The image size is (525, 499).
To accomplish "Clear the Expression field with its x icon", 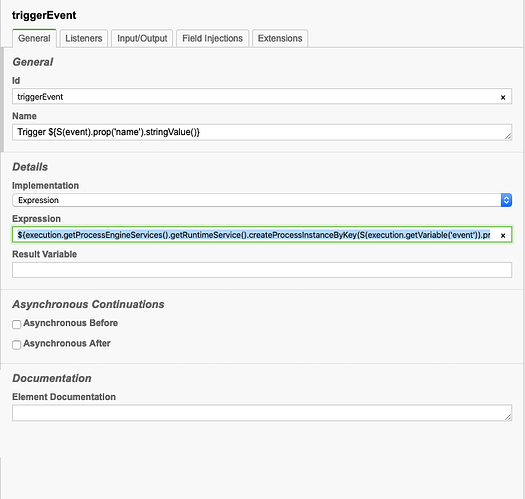I will [503, 235].
